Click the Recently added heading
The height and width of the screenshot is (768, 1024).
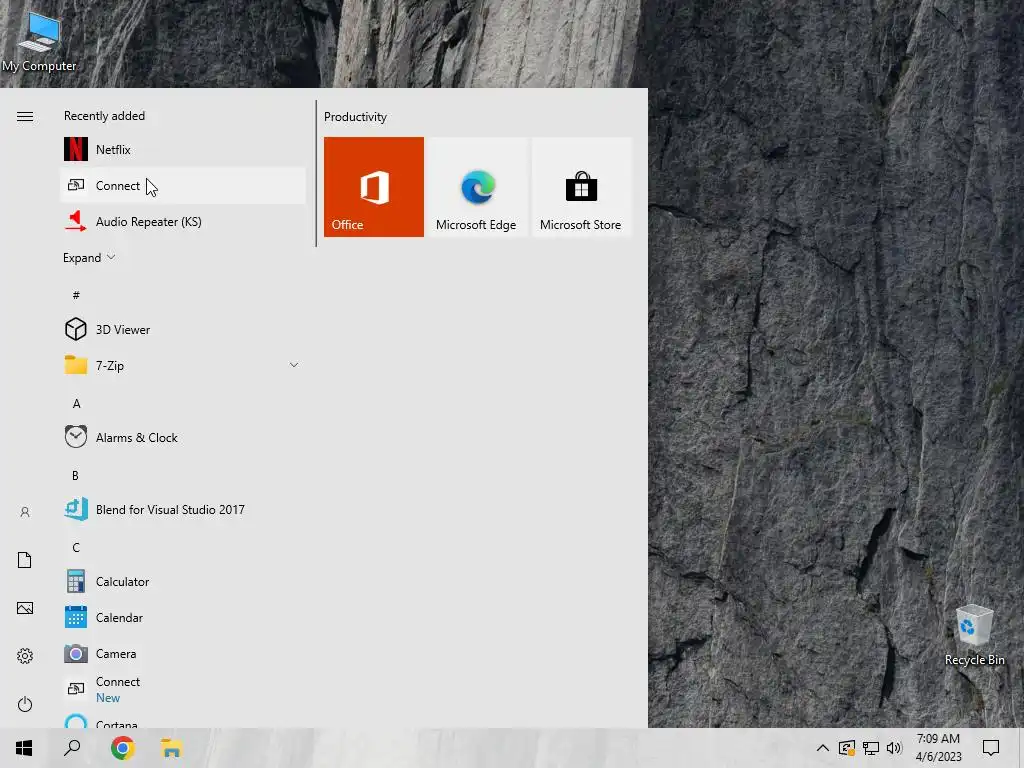[x=104, y=116]
